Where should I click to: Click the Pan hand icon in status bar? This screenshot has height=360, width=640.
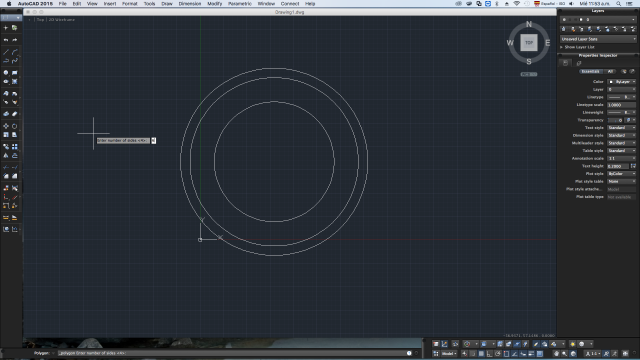click(x=556, y=353)
